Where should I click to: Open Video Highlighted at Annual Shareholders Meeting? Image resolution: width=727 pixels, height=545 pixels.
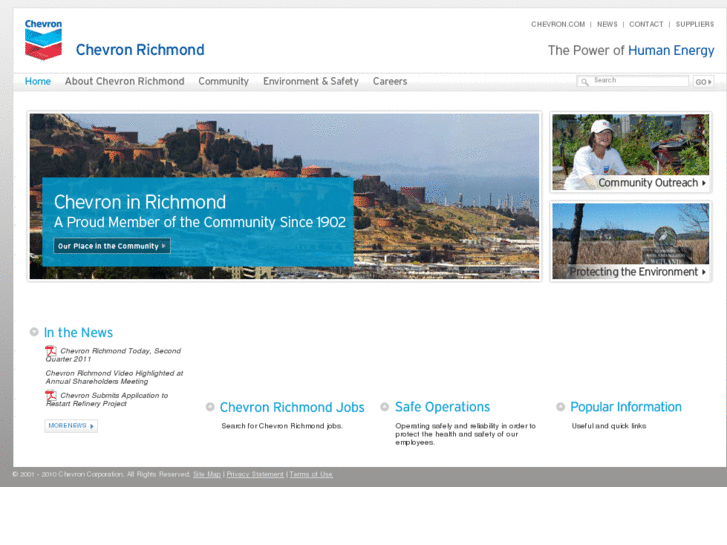[x=114, y=377]
